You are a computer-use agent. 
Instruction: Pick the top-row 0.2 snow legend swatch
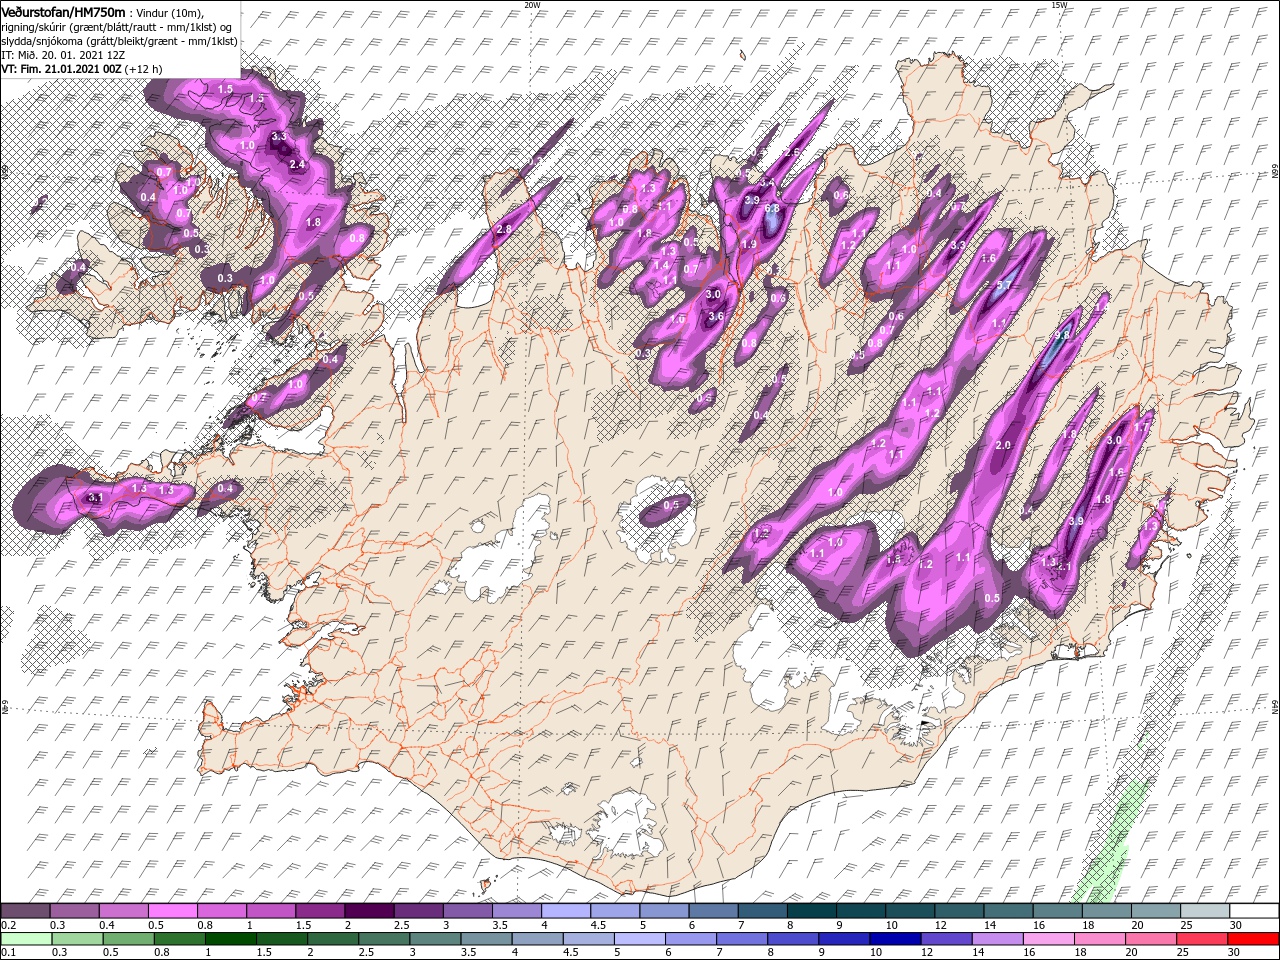click(24, 911)
